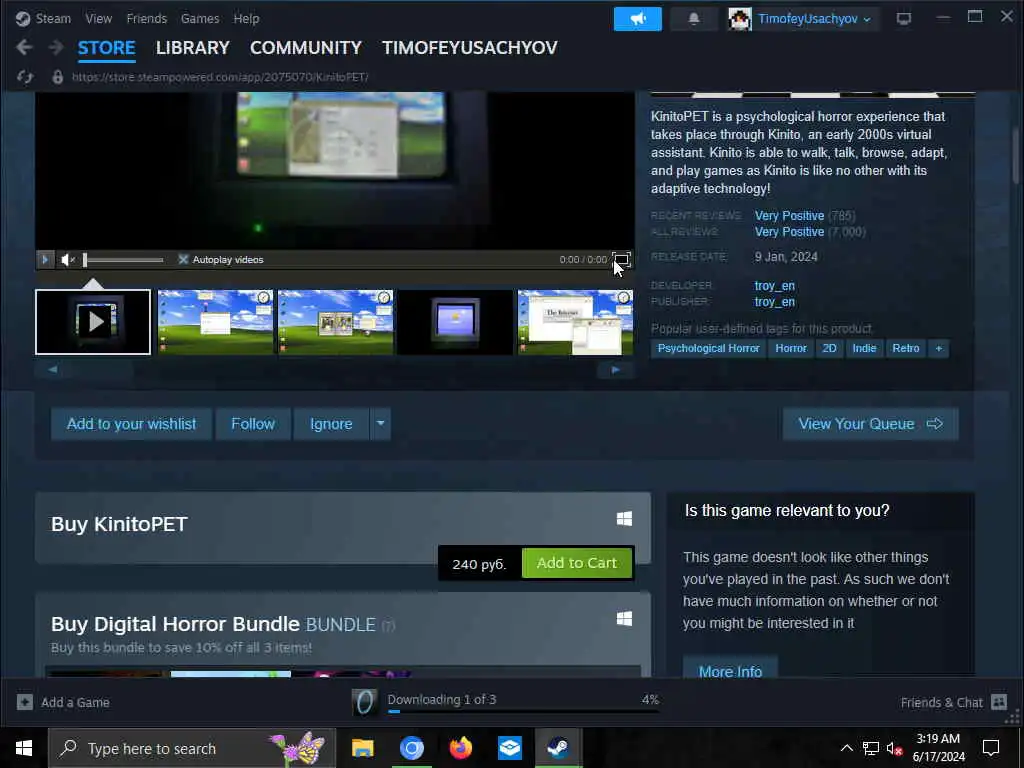Click Add a Game
The image size is (1024, 768).
63,702
